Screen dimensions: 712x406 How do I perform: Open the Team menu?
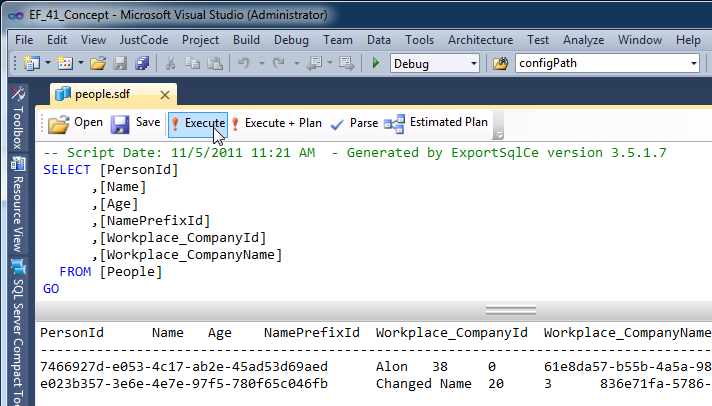(338, 40)
